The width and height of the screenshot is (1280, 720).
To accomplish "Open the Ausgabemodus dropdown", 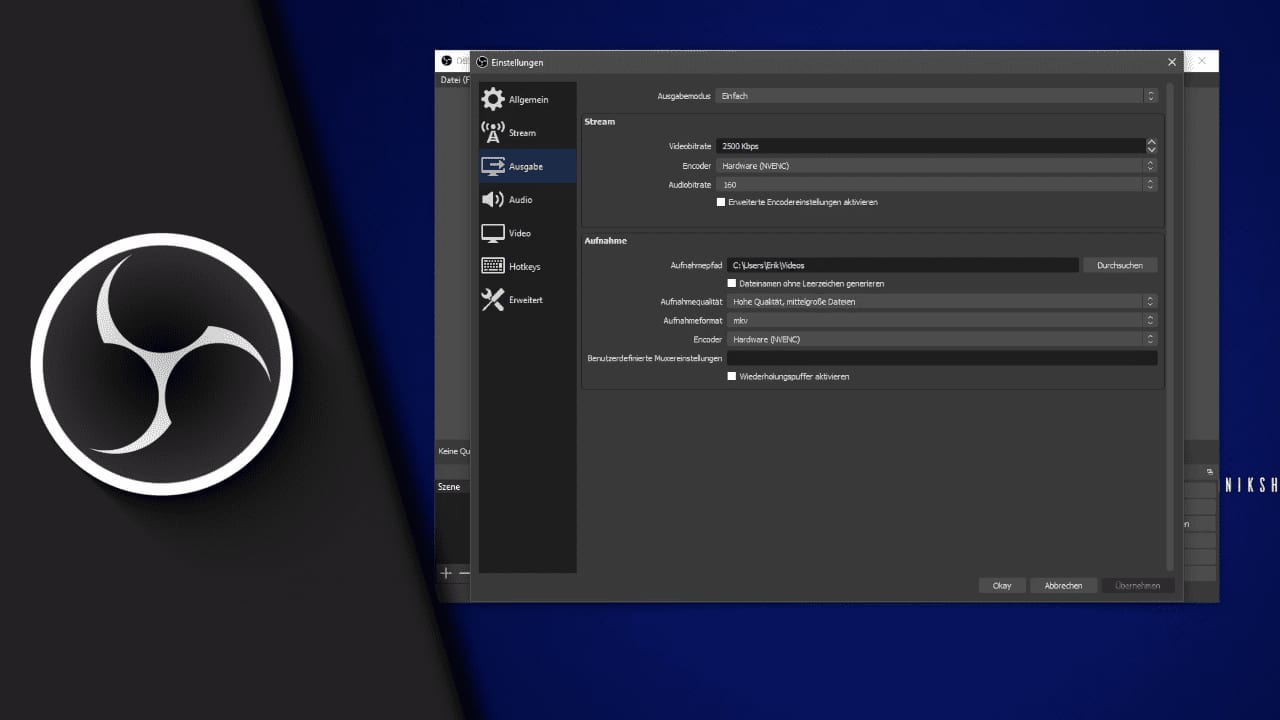I will pyautogui.click(x=937, y=96).
